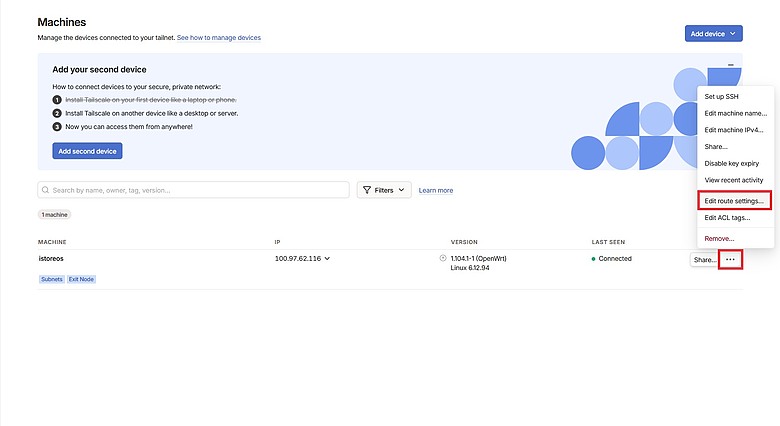Select Edit route settings menu entry
This screenshot has height=426, width=780.
pyautogui.click(x=734, y=201)
